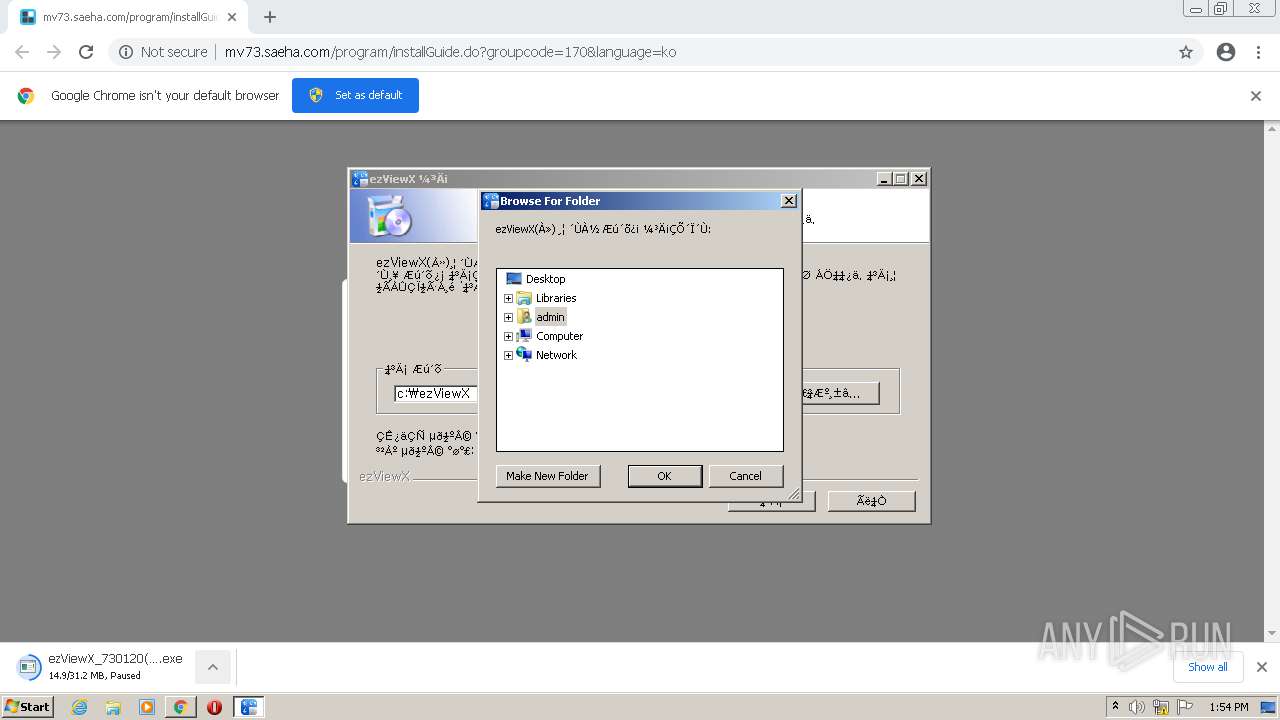This screenshot has width=1280, height=720.
Task: Close the mv73.saeha.com tab
Action: click(232, 17)
